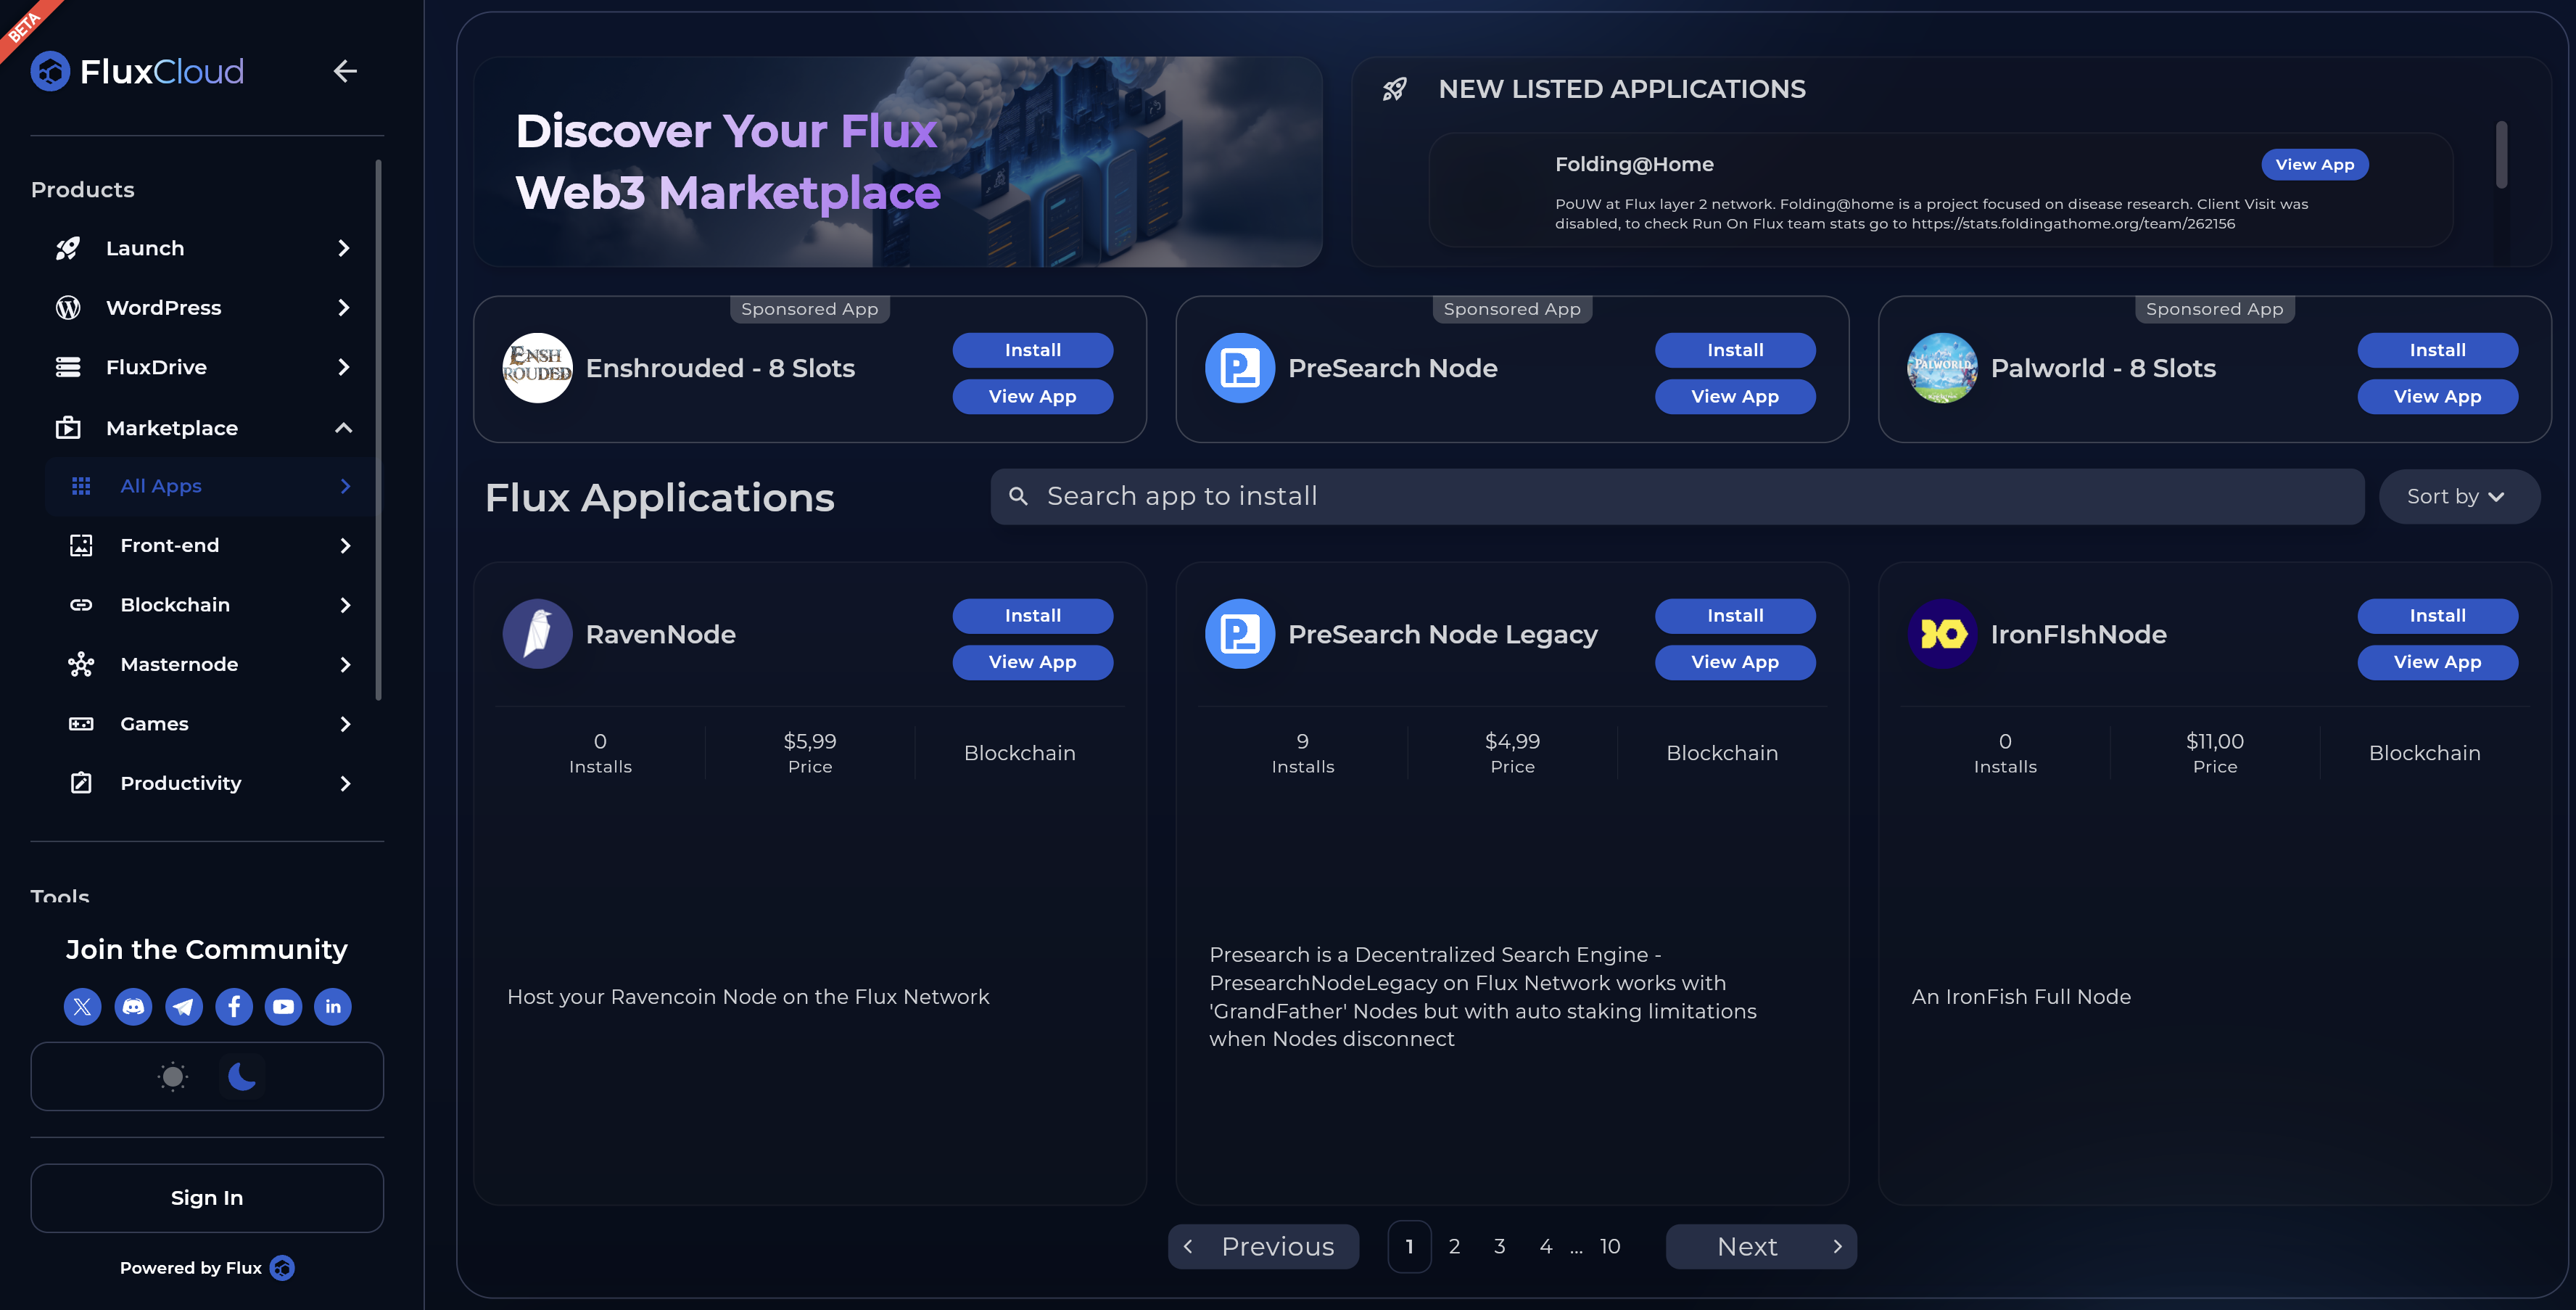Click the Front-end category icon
Image resolution: width=2576 pixels, height=1310 pixels.
(81, 545)
